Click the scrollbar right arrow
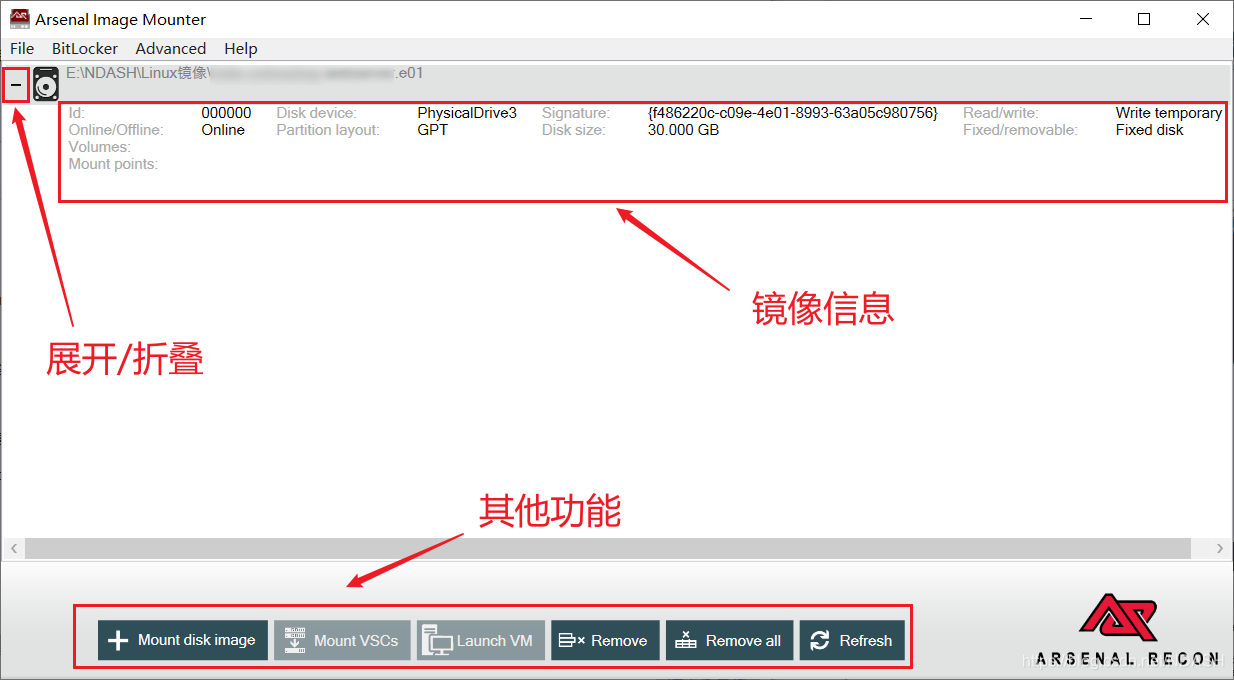 pyautogui.click(x=1220, y=548)
